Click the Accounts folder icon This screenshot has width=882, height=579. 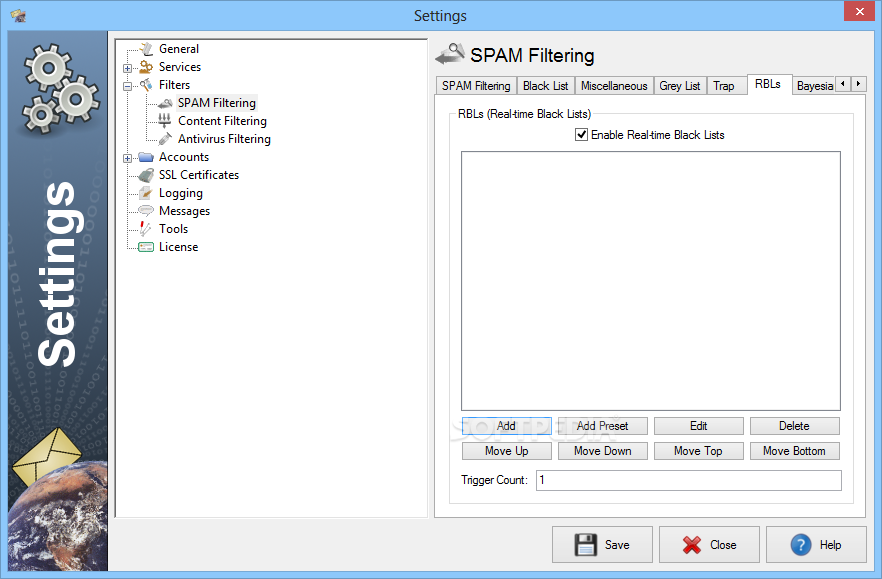coord(146,157)
